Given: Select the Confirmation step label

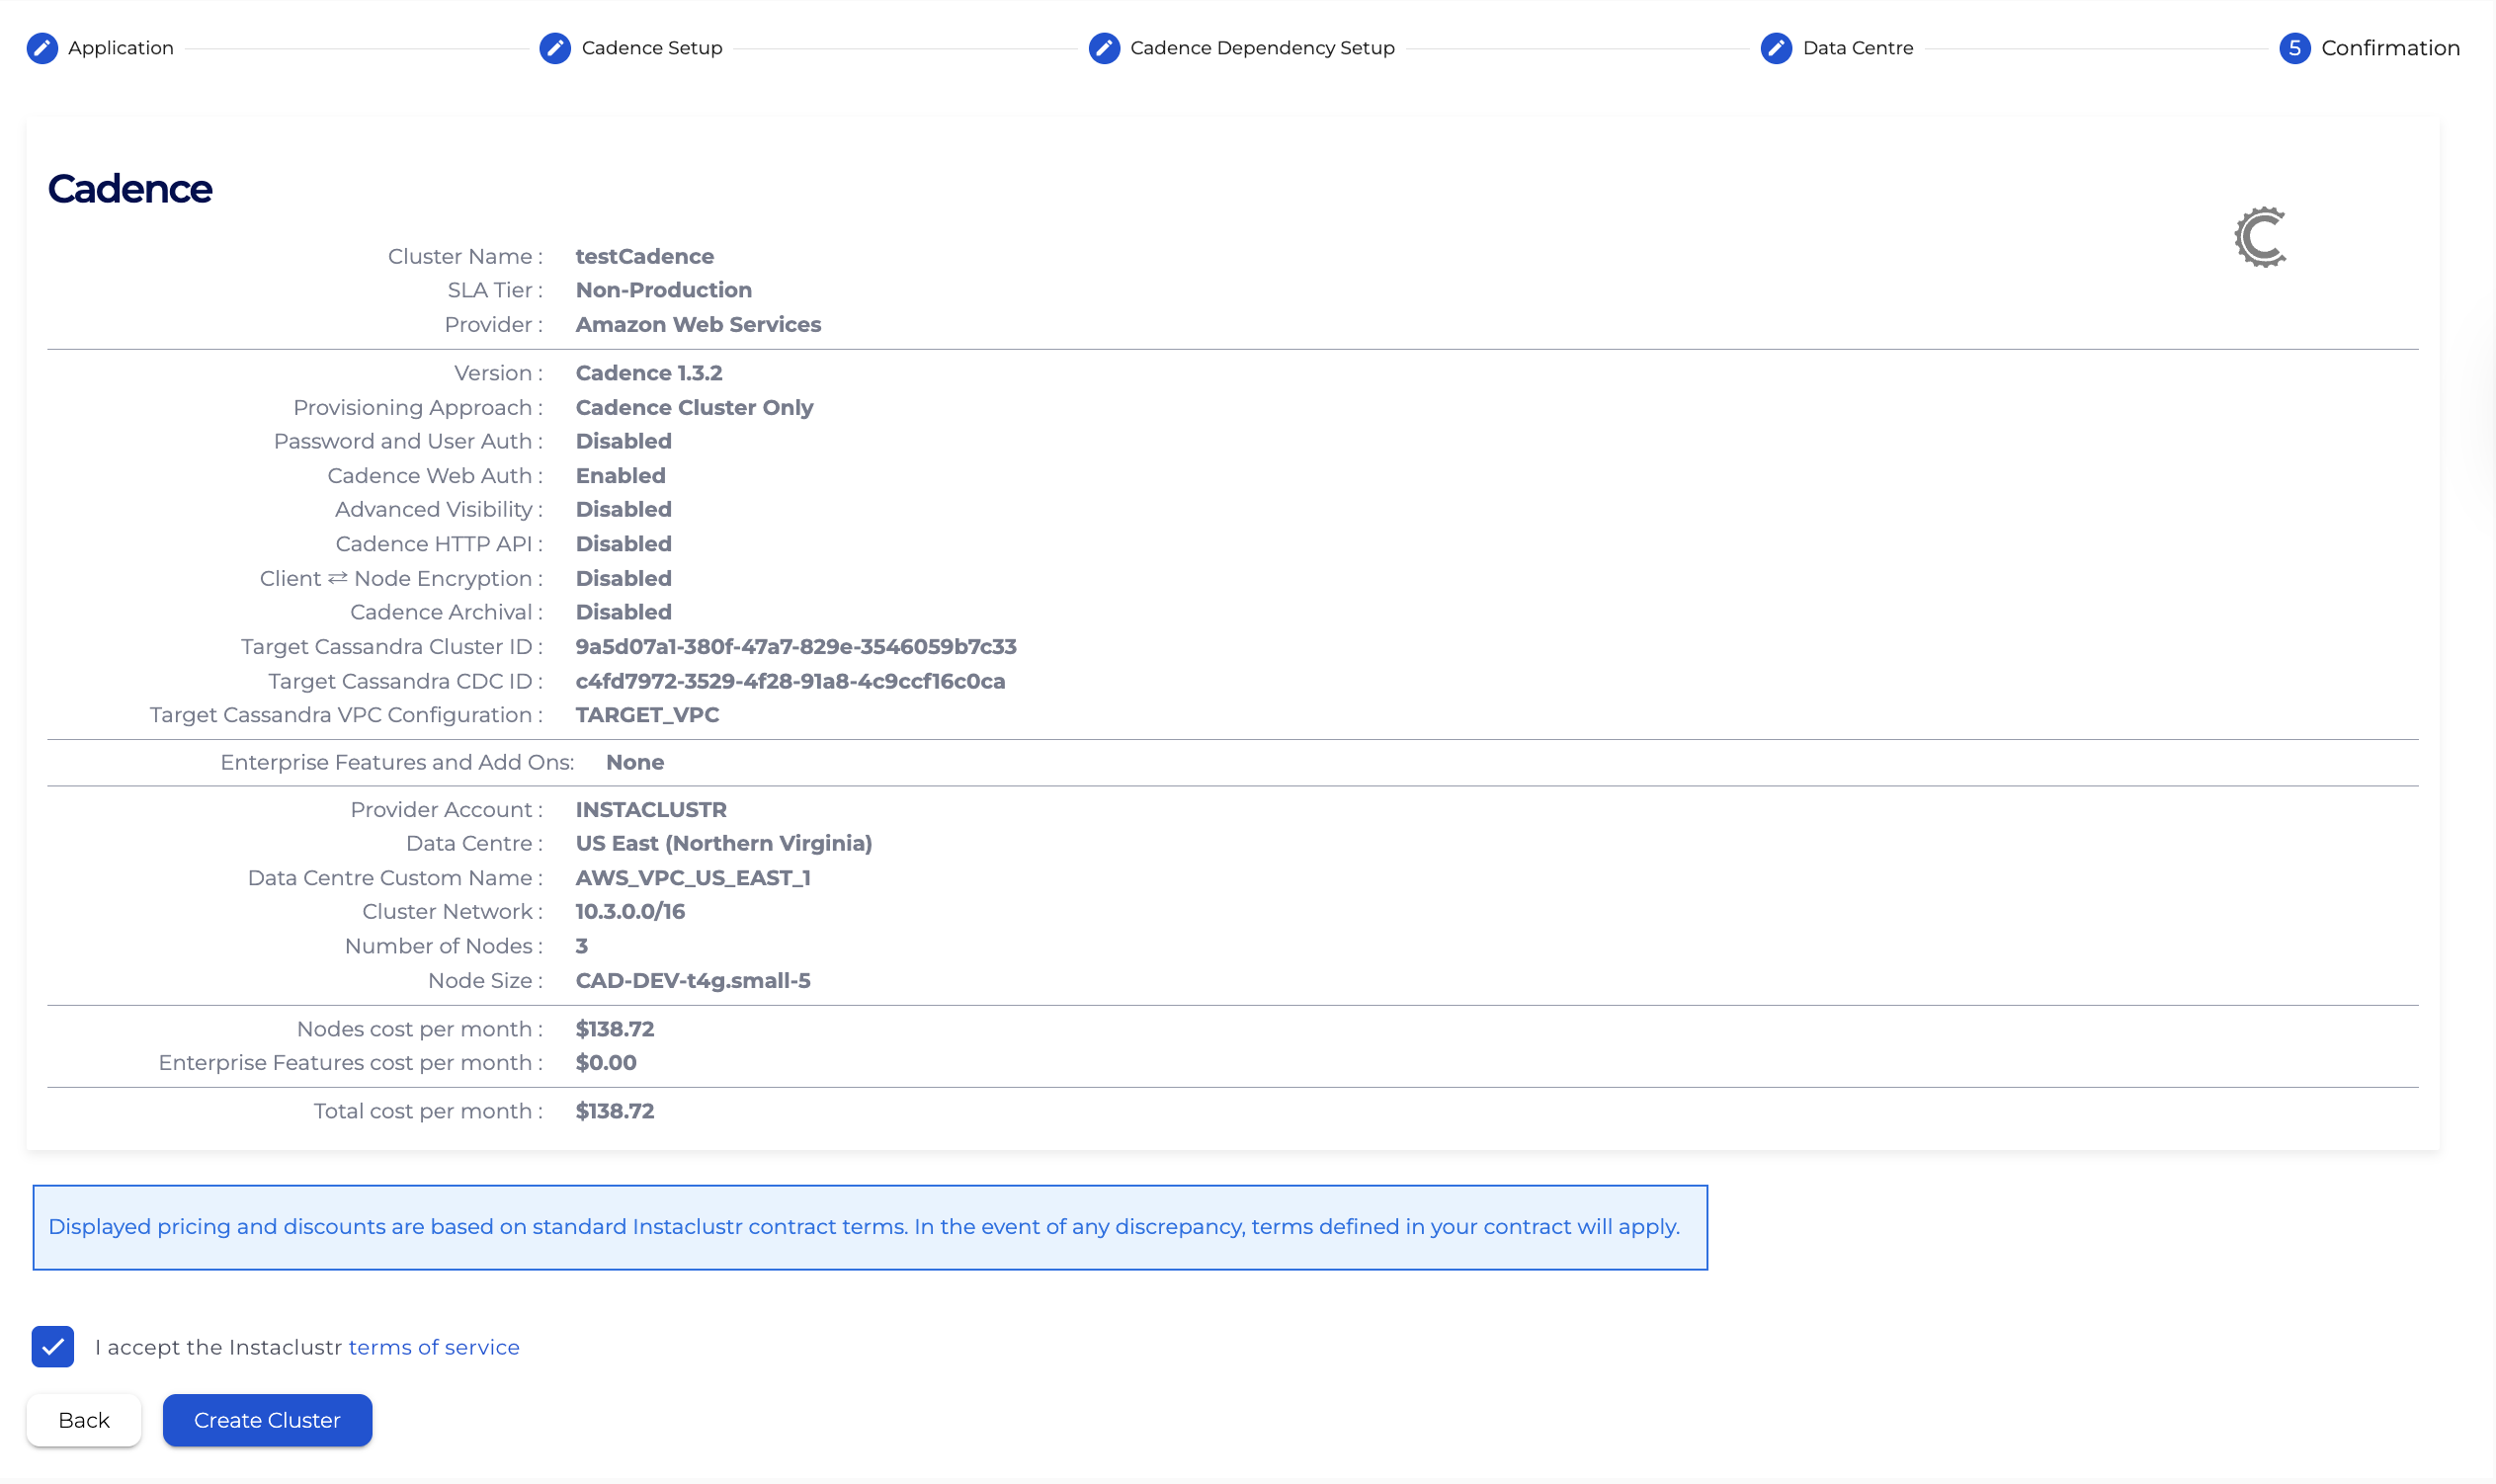Looking at the screenshot, I should (2390, 48).
